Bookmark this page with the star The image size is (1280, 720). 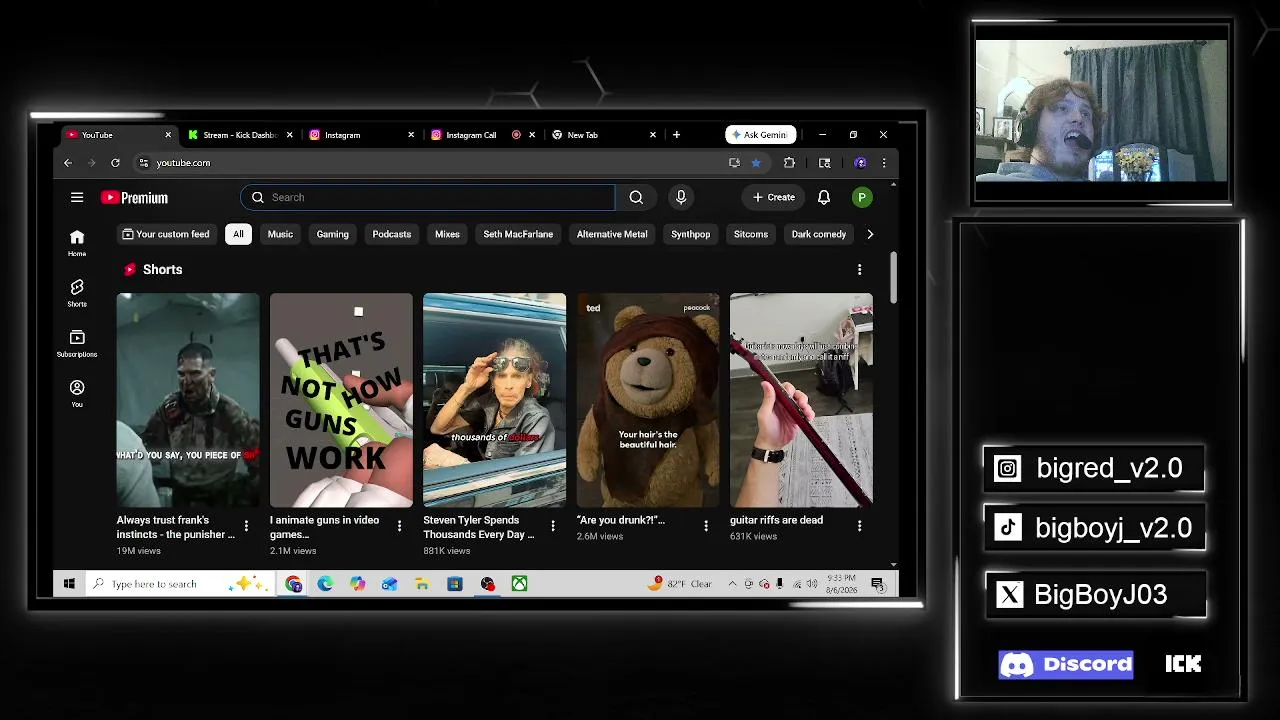tap(756, 163)
